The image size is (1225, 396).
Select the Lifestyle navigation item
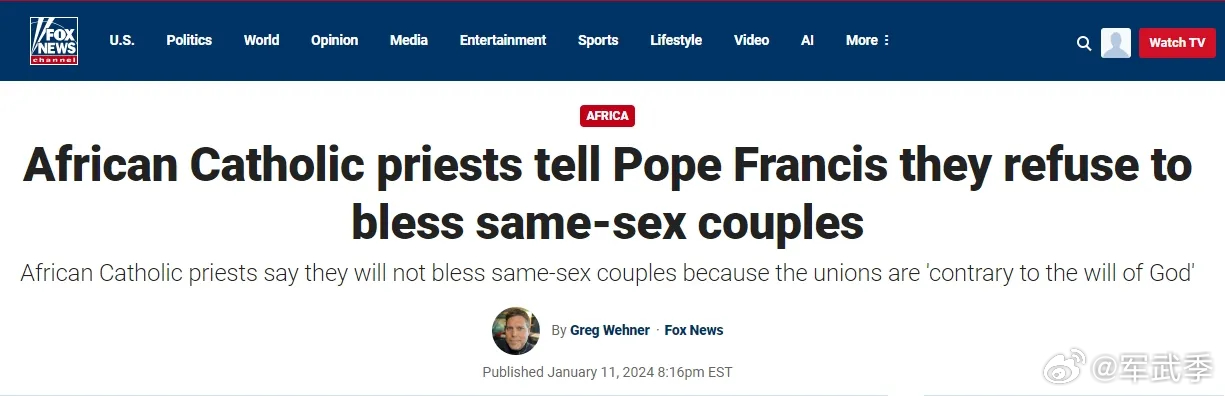pyautogui.click(x=676, y=41)
